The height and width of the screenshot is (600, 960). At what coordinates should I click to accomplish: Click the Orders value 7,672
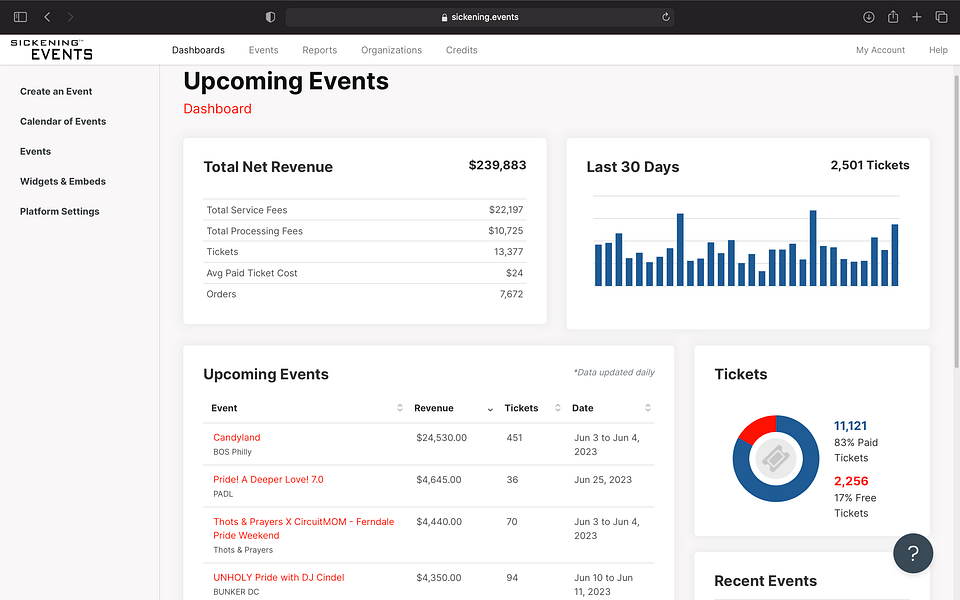pyautogui.click(x=511, y=294)
